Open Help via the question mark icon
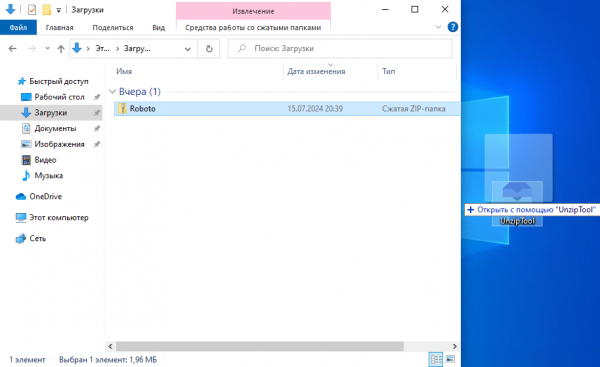600x367 pixels. (453, 27)
